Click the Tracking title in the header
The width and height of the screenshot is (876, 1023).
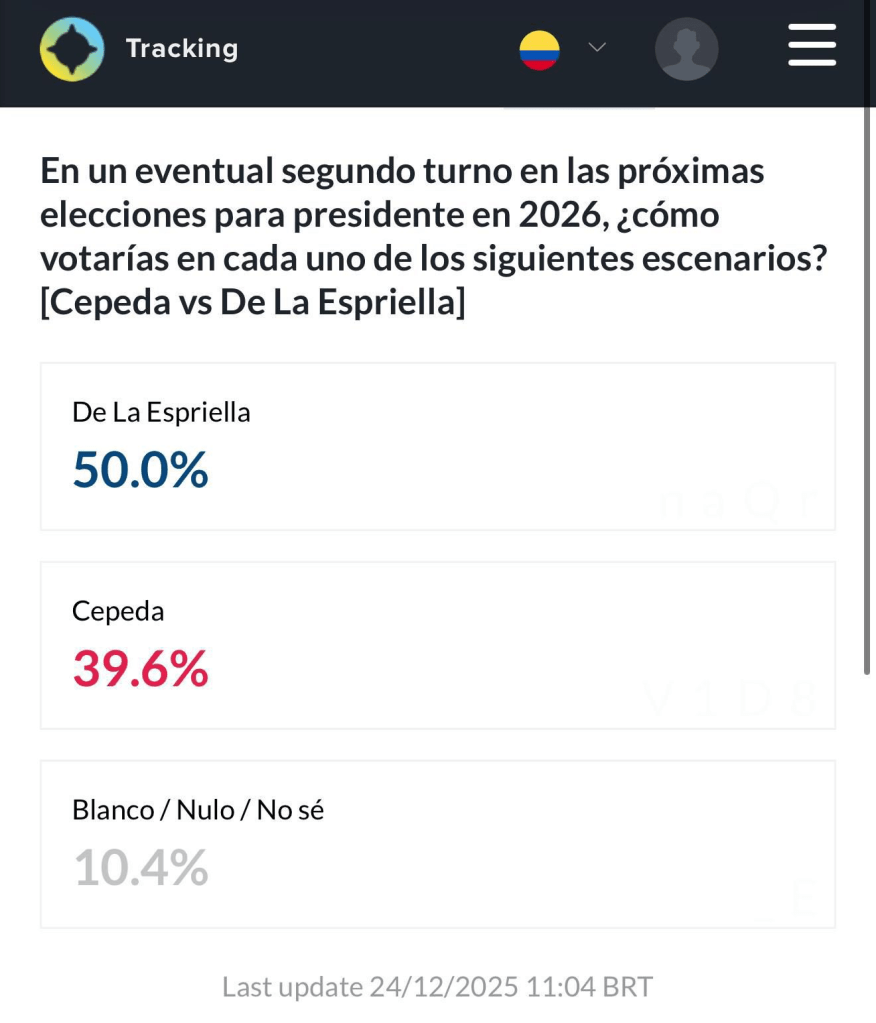pyautogui.click(x=182, y=49)
